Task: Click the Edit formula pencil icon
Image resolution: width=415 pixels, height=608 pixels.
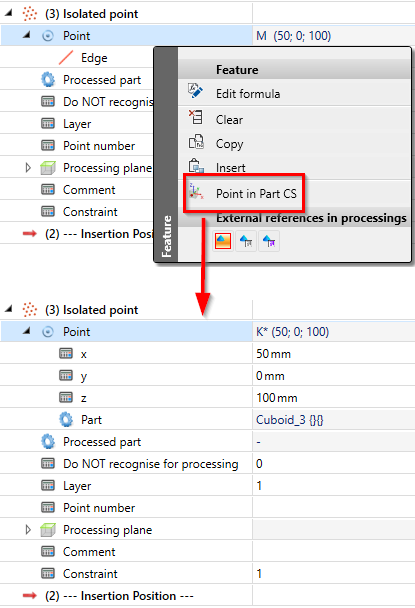Action: click(195, 91)
